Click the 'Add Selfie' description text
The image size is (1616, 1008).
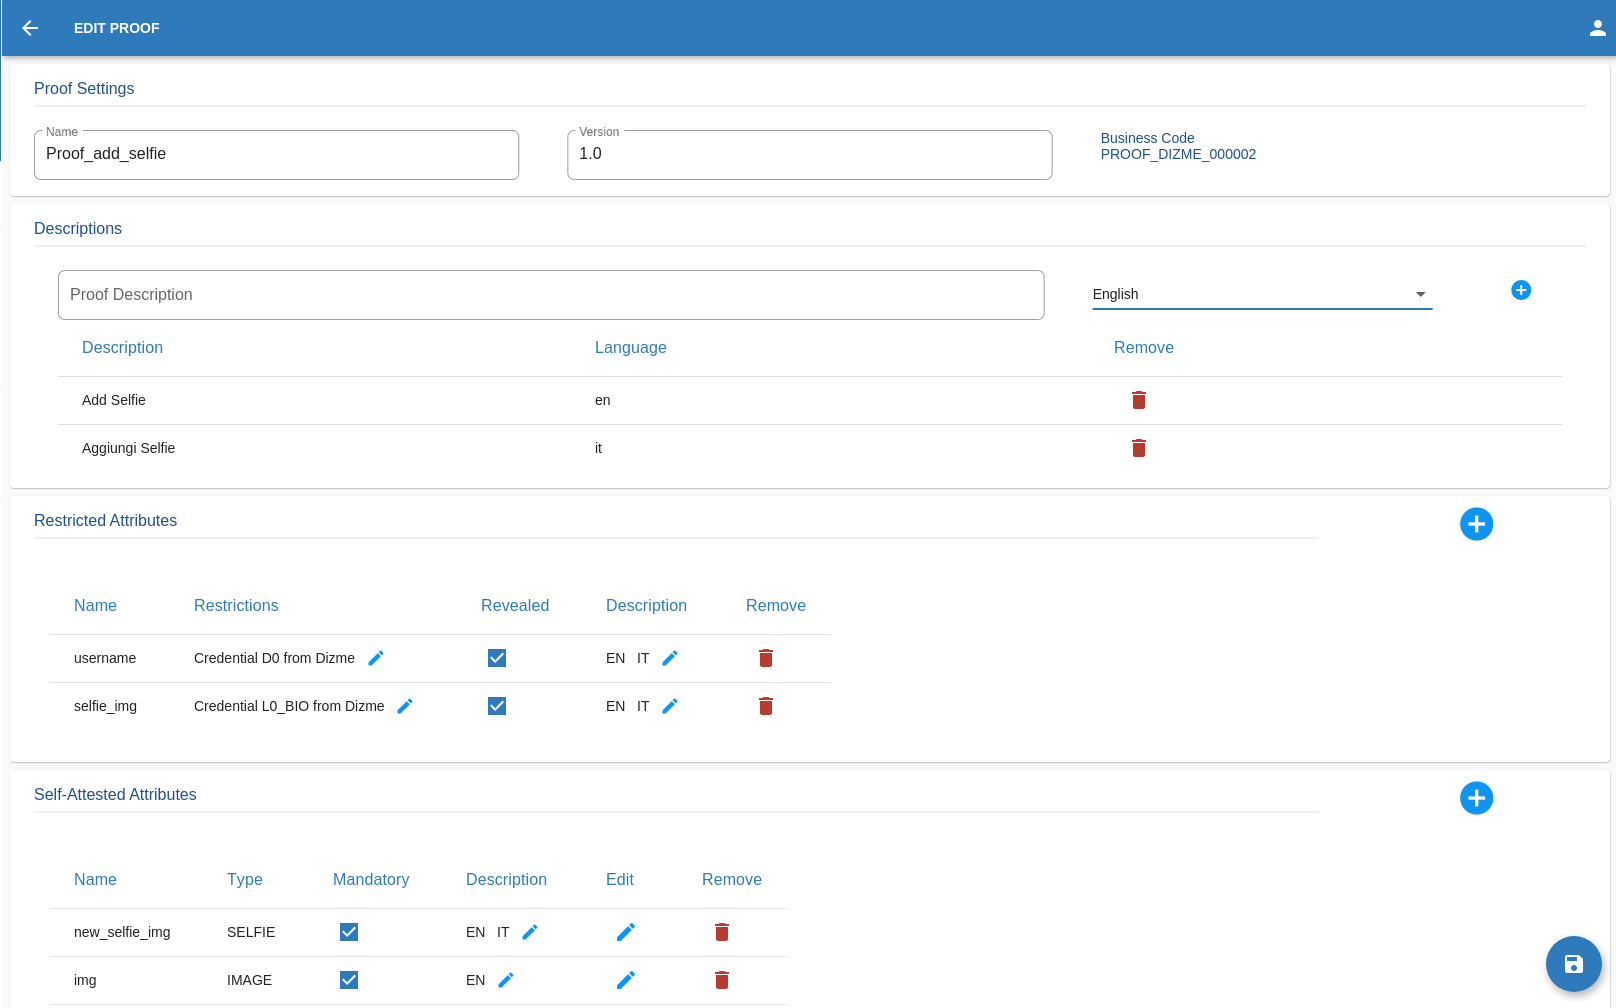point(114,400)
